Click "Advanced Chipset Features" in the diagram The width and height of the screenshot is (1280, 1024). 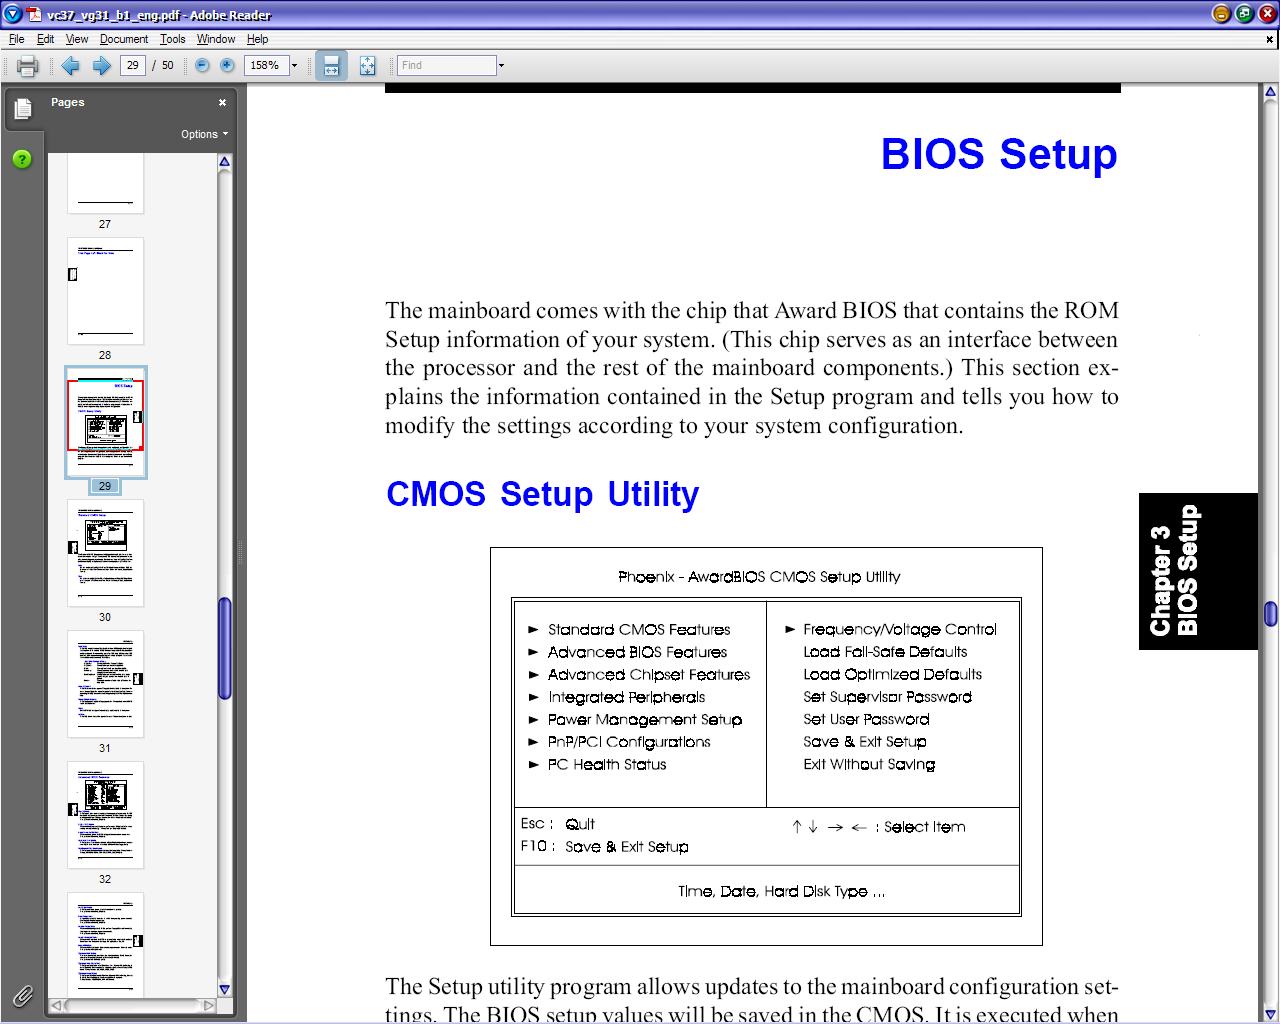click(649, 675)
